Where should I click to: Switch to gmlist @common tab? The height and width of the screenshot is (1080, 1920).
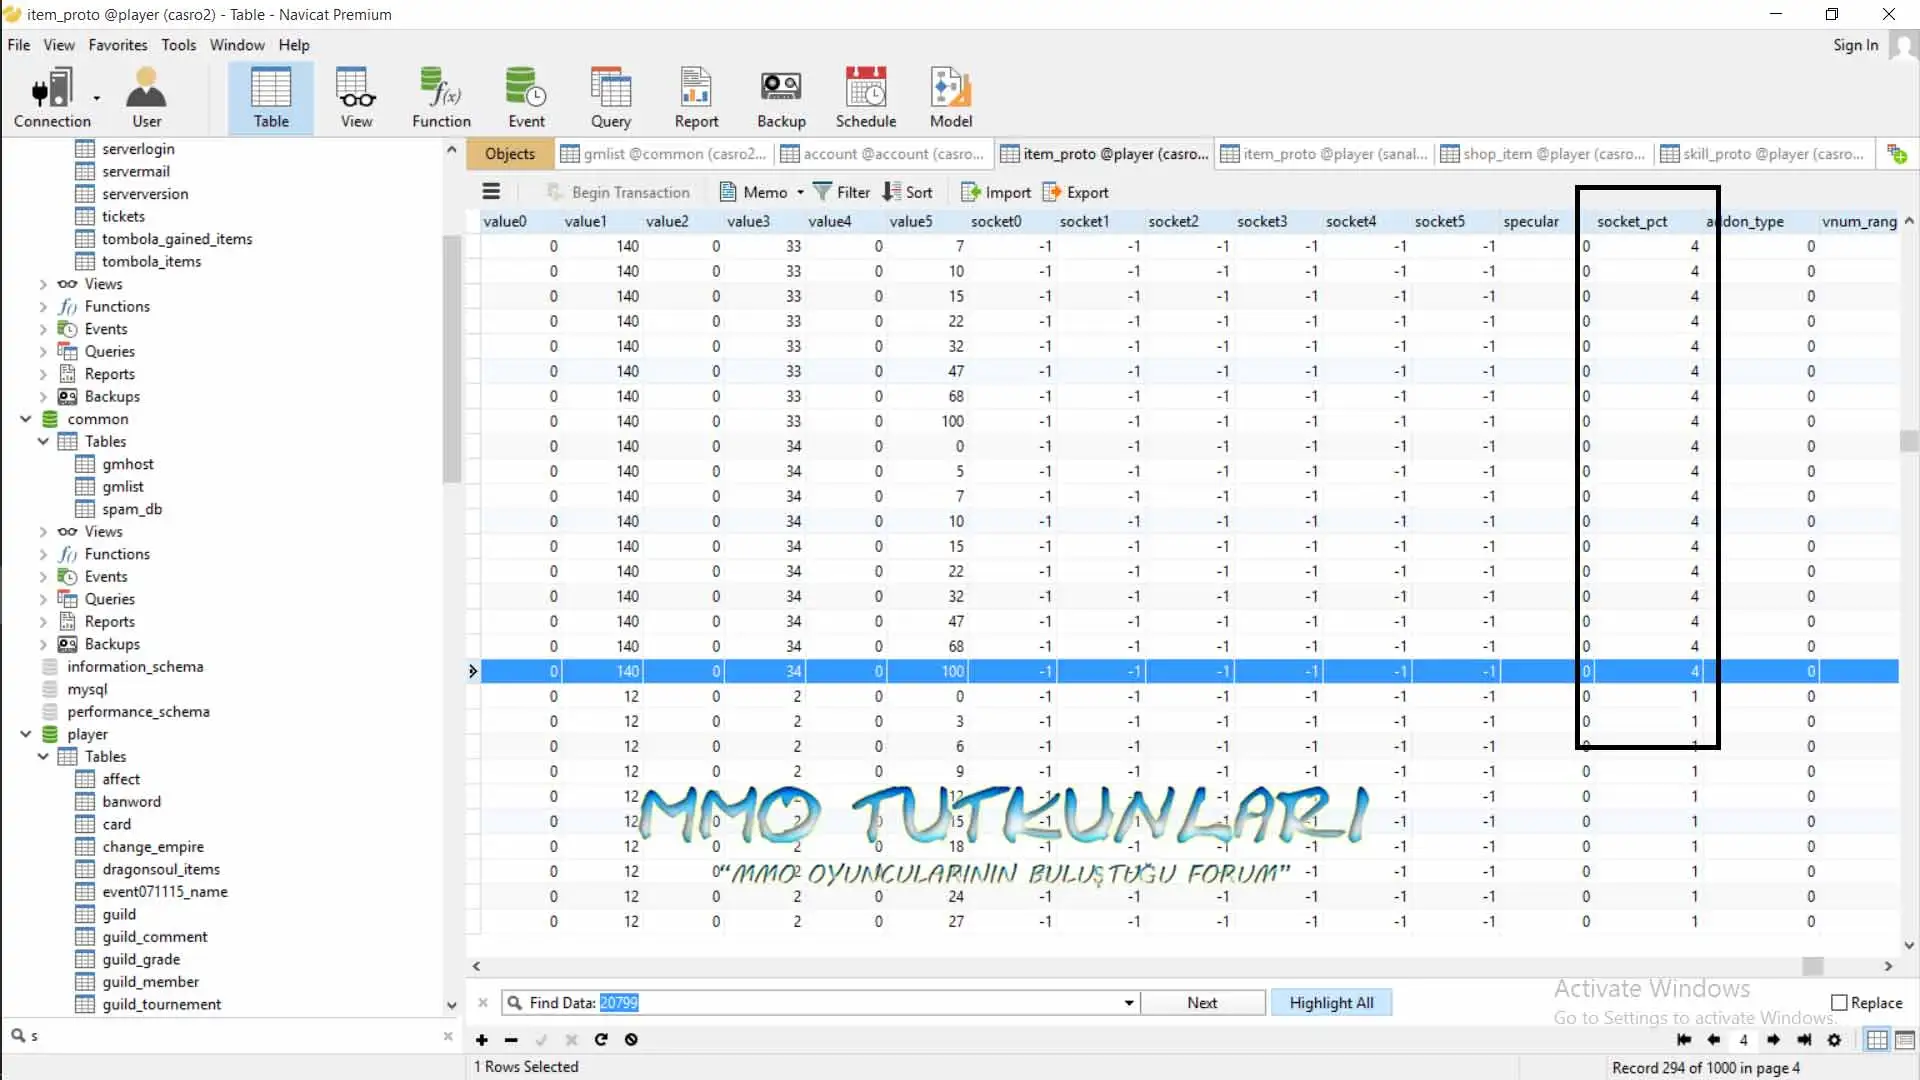[664, 154]
